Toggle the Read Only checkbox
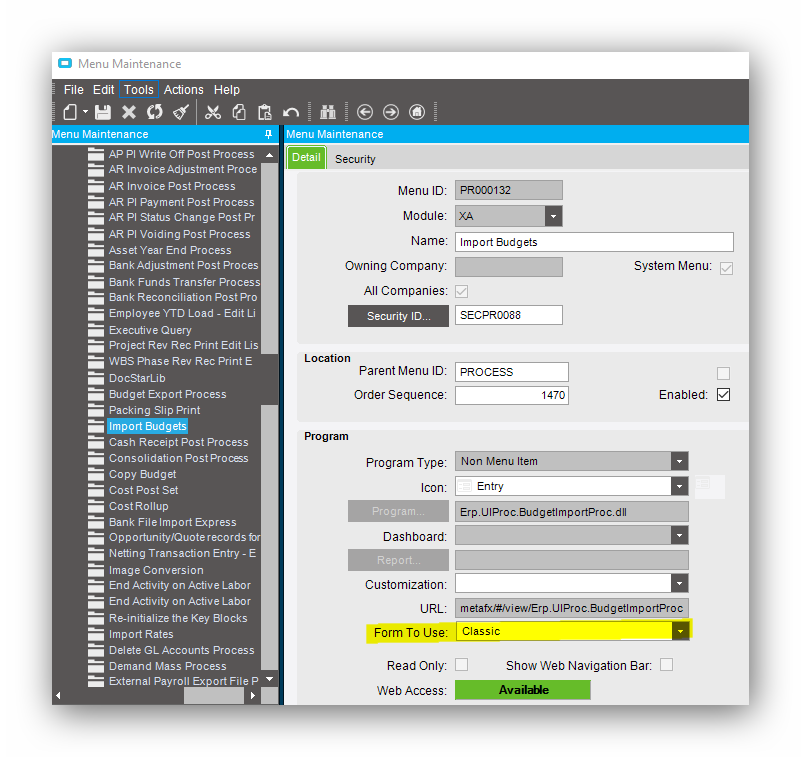 coord(461,665)
